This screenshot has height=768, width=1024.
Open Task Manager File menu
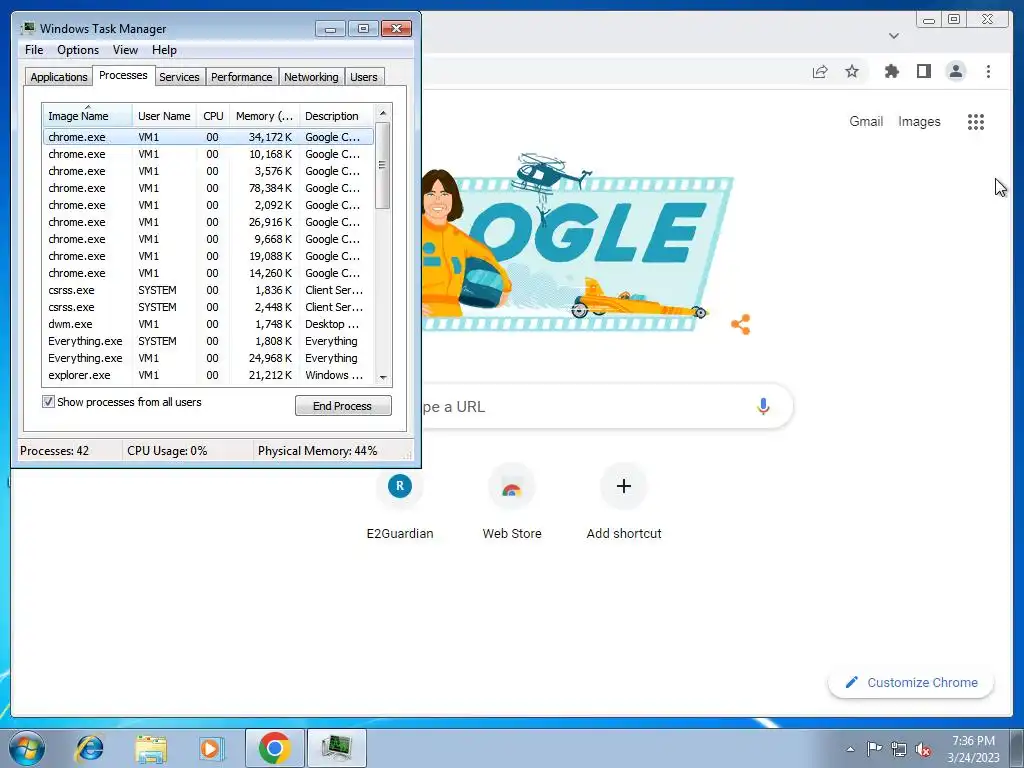[x=34, y=50]
